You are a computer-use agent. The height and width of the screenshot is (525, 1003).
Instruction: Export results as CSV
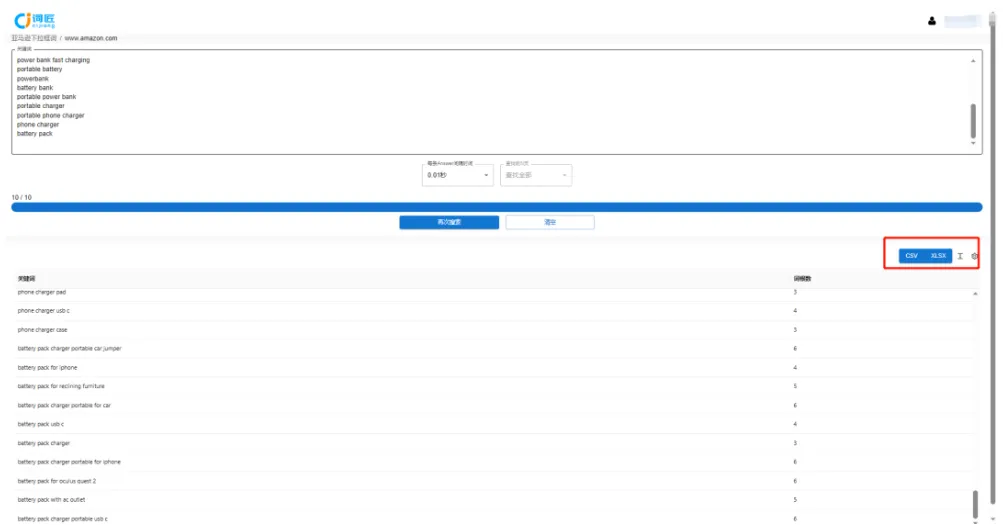click(912, 256)
